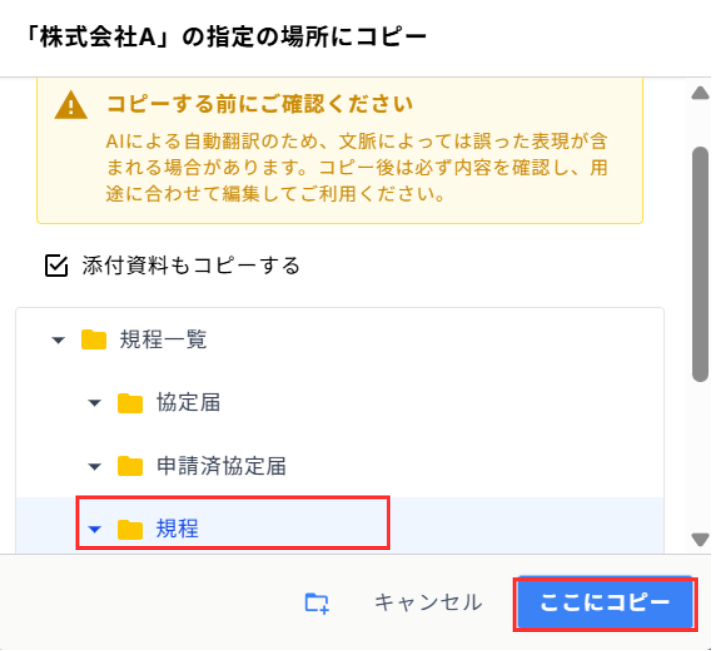712x651 pixels.
Task: Click the scrollbar up arrow
Action: click(700, 94)
